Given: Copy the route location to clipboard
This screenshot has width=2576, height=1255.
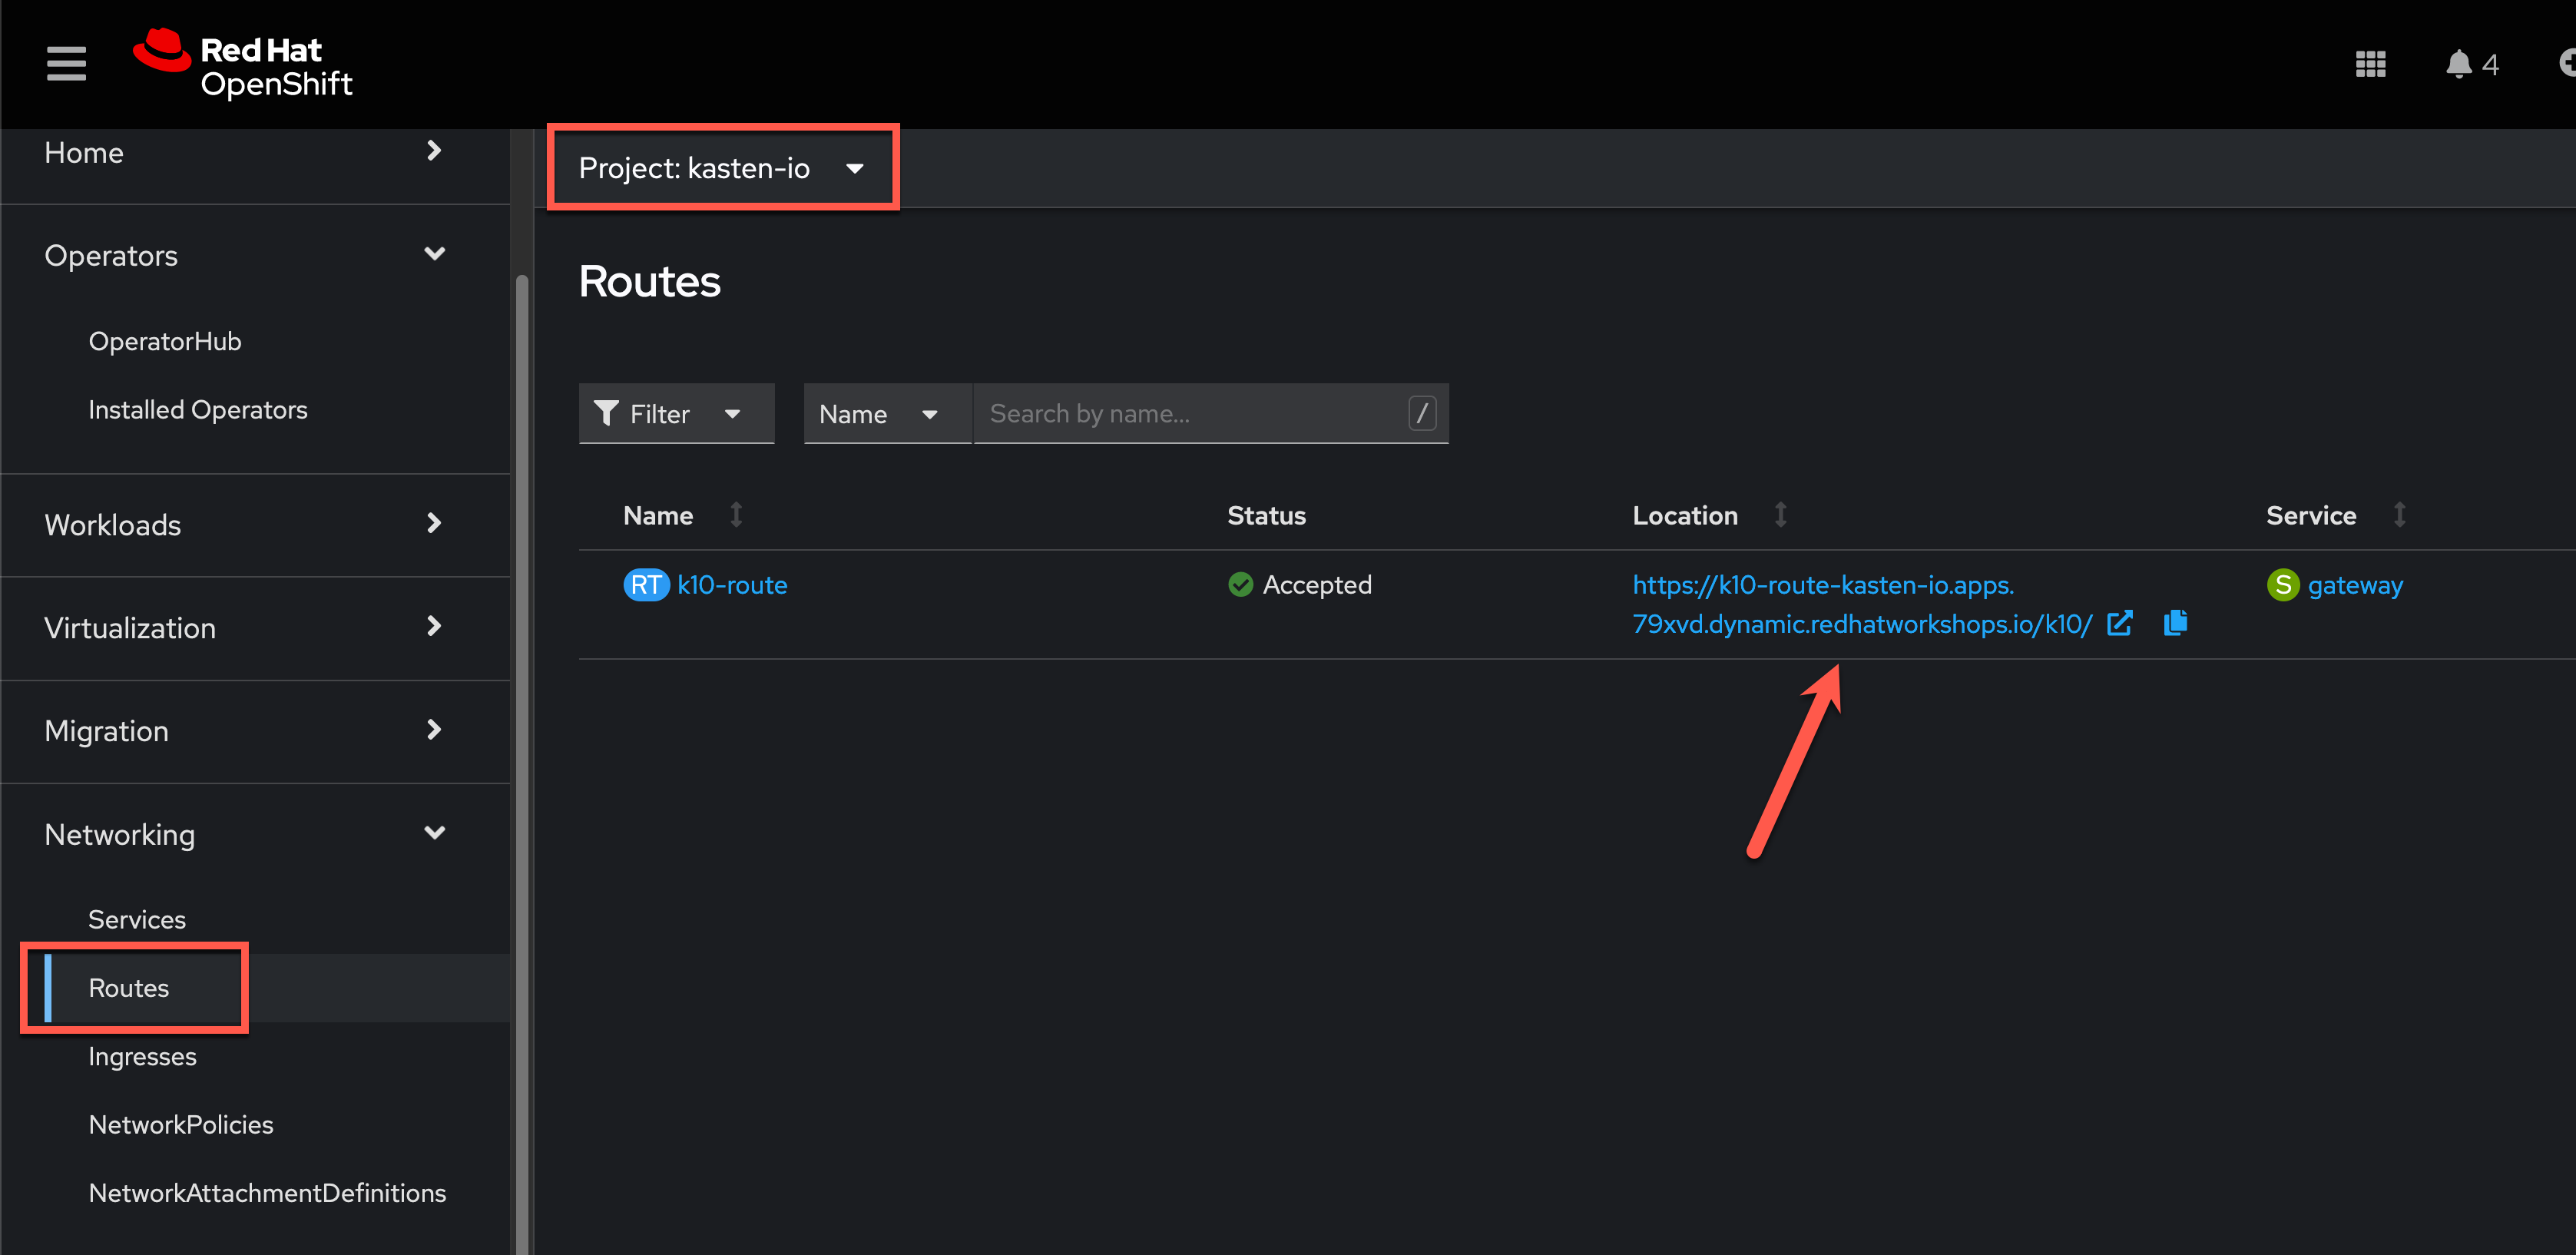Looking at the screenshot, I should click(x=2176, y=623).
